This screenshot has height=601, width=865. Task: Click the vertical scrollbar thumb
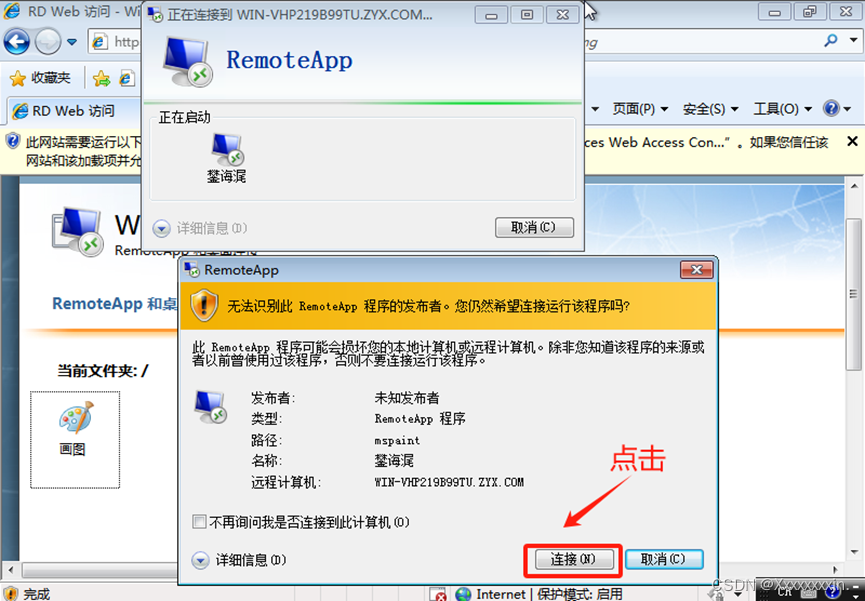coord(854,294)
